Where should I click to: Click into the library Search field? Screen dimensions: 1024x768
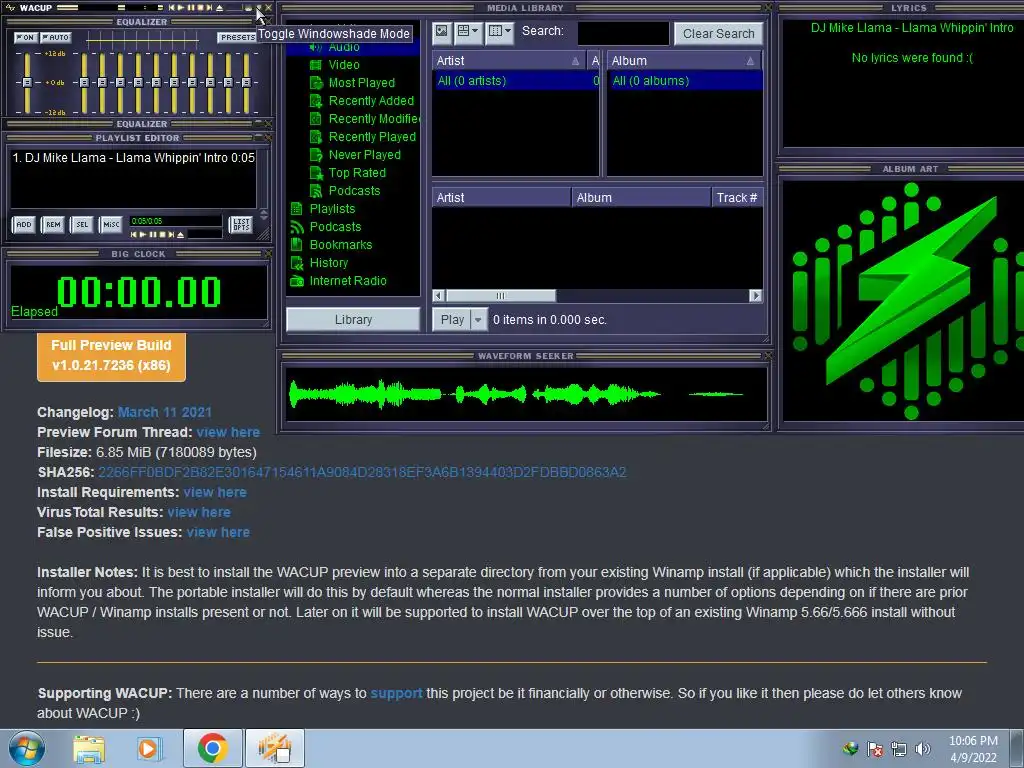click(623, 33)
